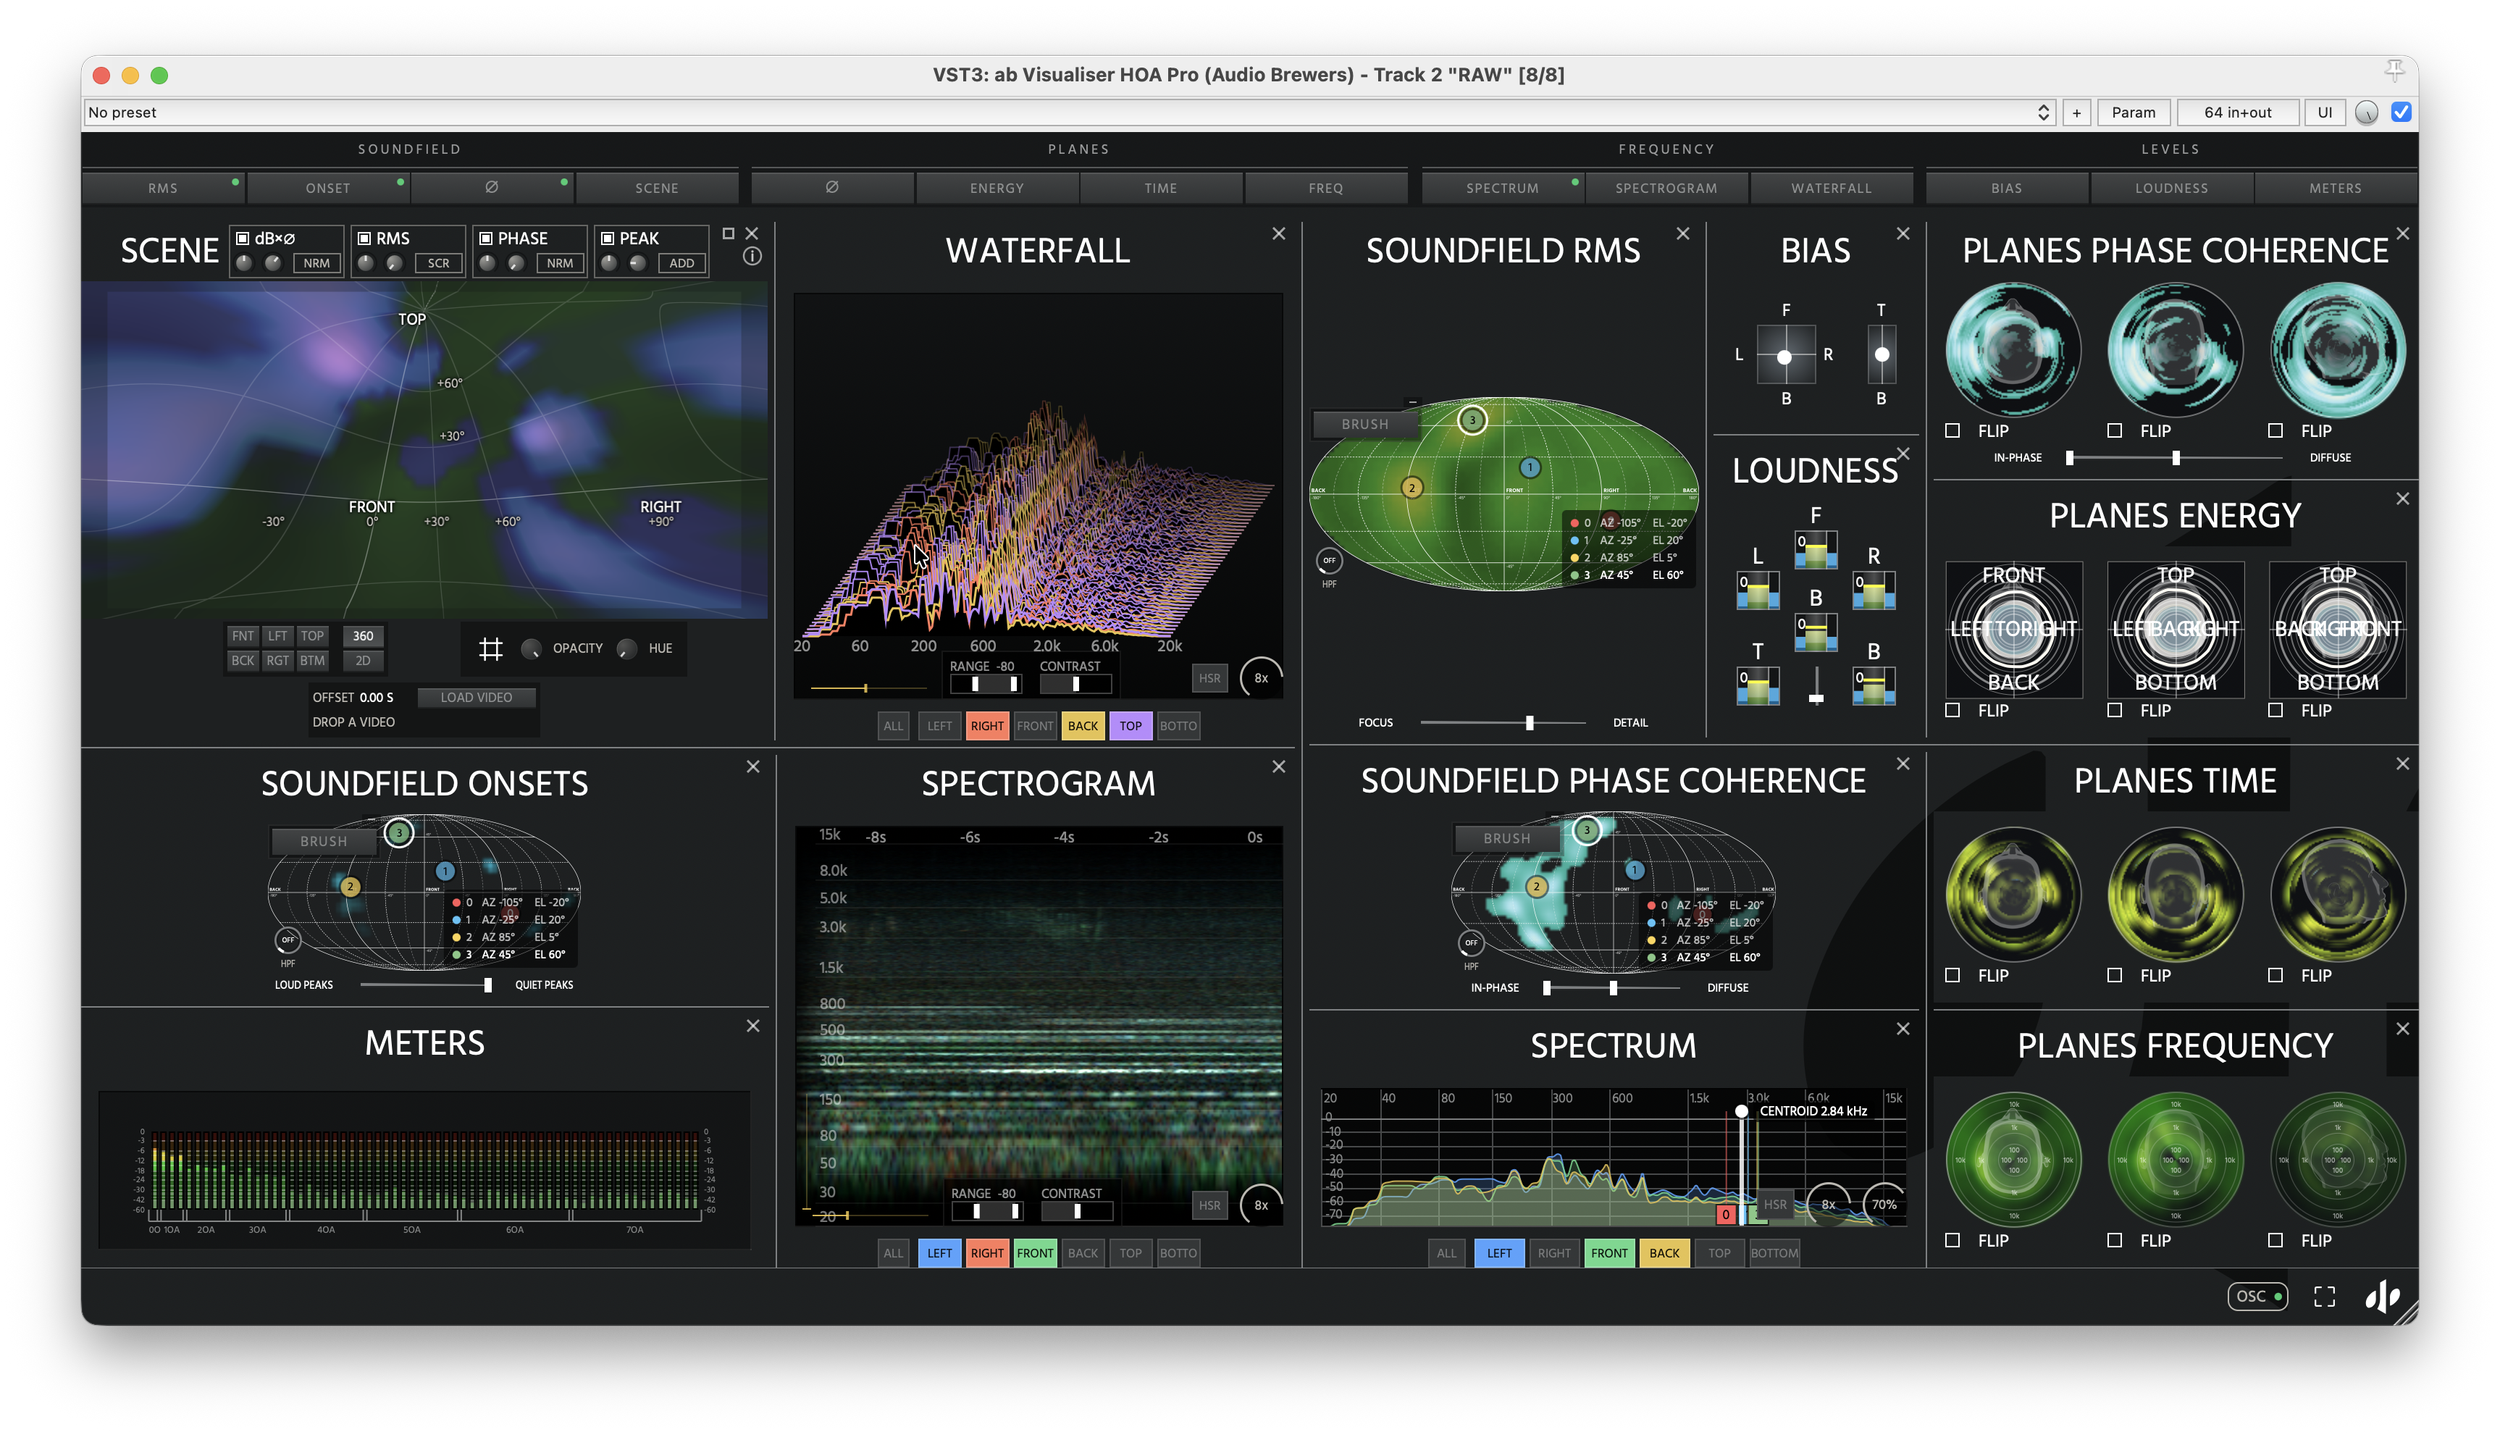Image resolution: width=2500 pixels, height=1433 pixels.
Task: Toggle RIGHT channel button under Waterfall
Action: (x=986, y=726)
